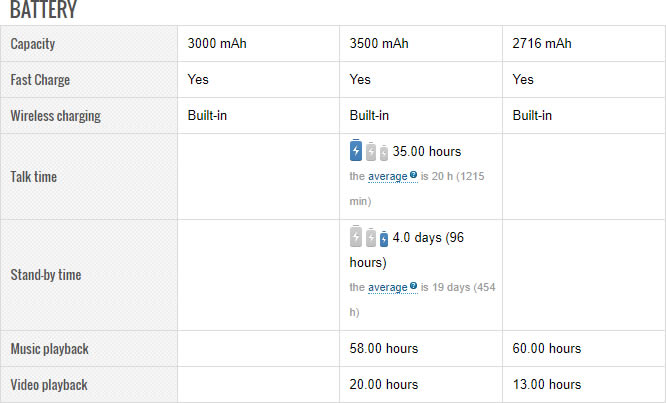
Task: Click the Talk time row label
Action: click(x=34, y=177)
